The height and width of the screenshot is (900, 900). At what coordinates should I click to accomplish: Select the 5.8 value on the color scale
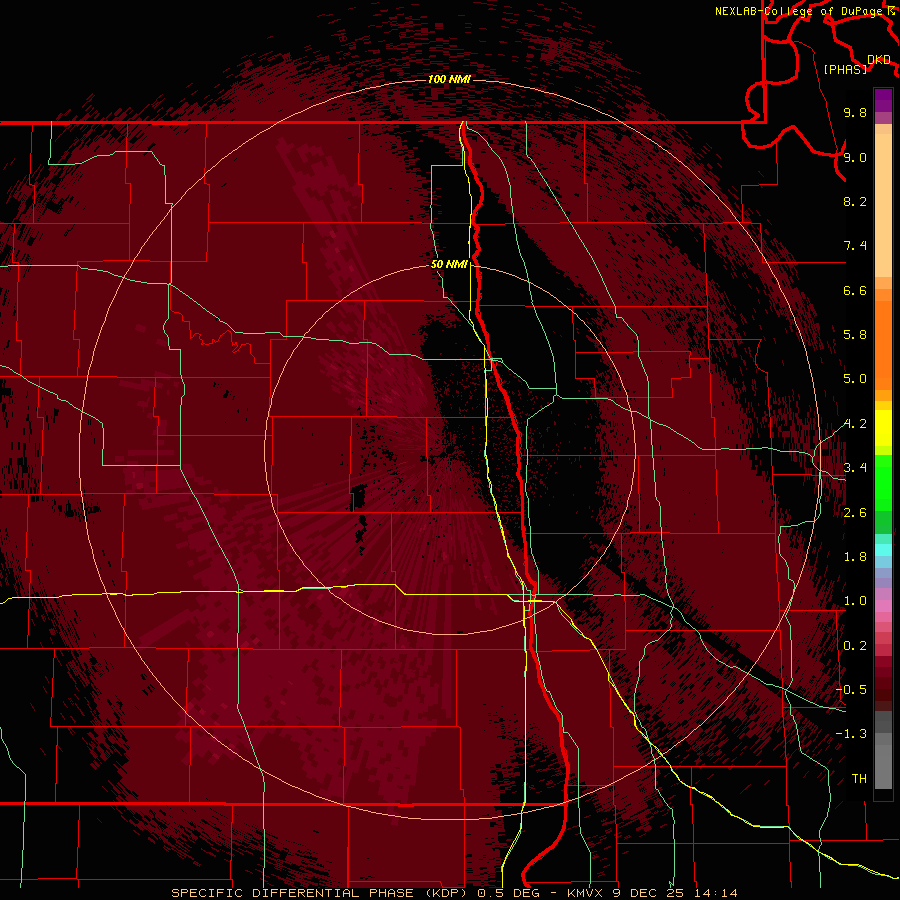point(855,335)
